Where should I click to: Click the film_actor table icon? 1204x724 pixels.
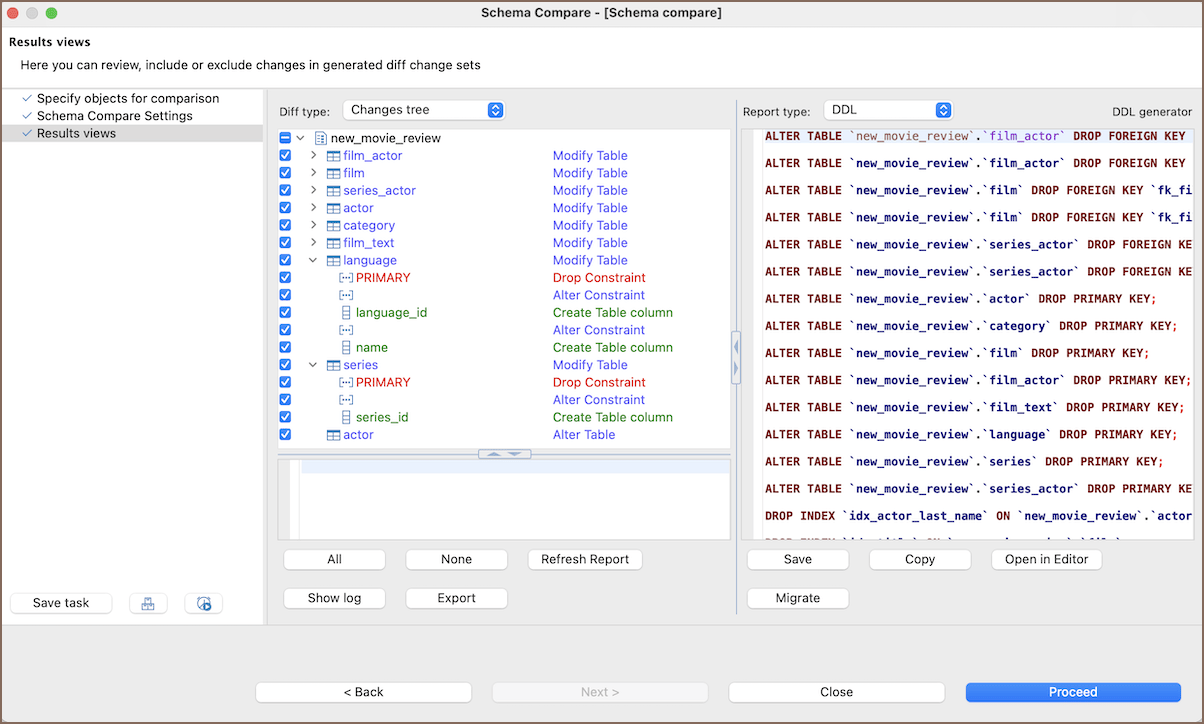click(x=334, y=156)
